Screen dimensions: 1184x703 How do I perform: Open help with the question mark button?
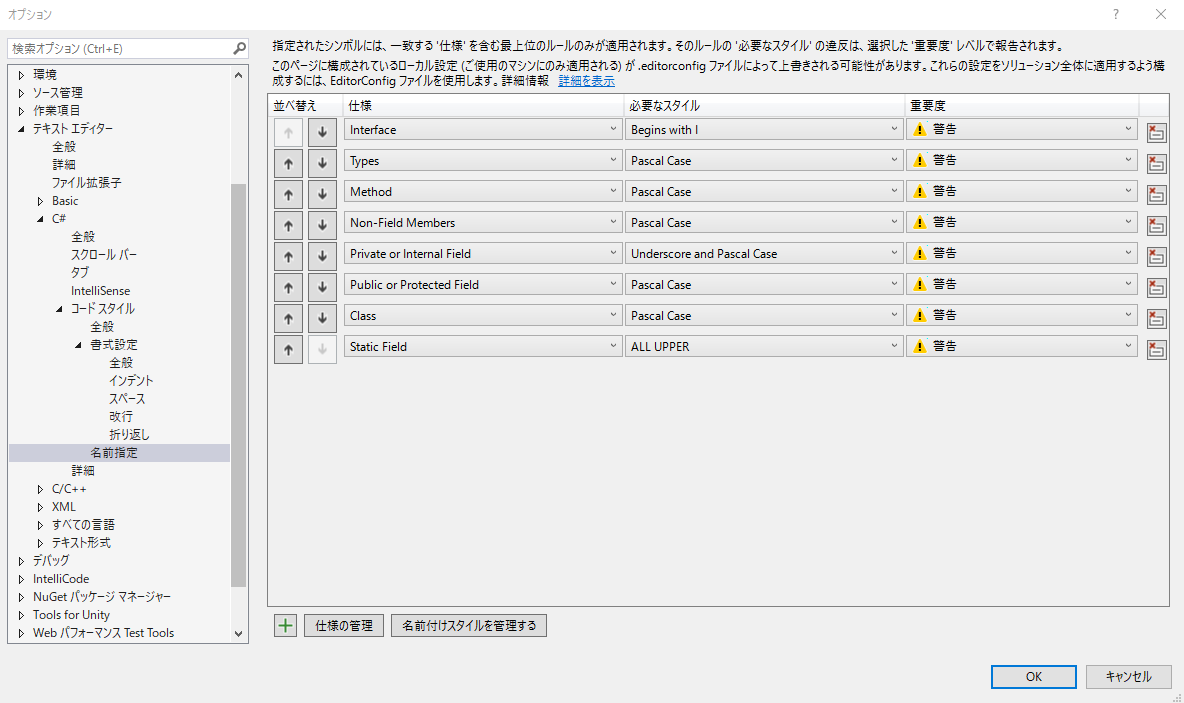(1115, 14)
